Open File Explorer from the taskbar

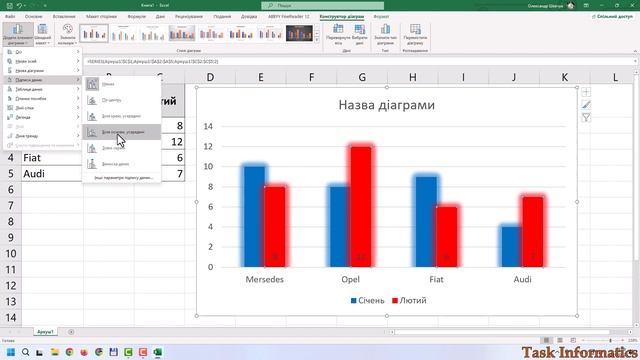click(x=55, y=352)
